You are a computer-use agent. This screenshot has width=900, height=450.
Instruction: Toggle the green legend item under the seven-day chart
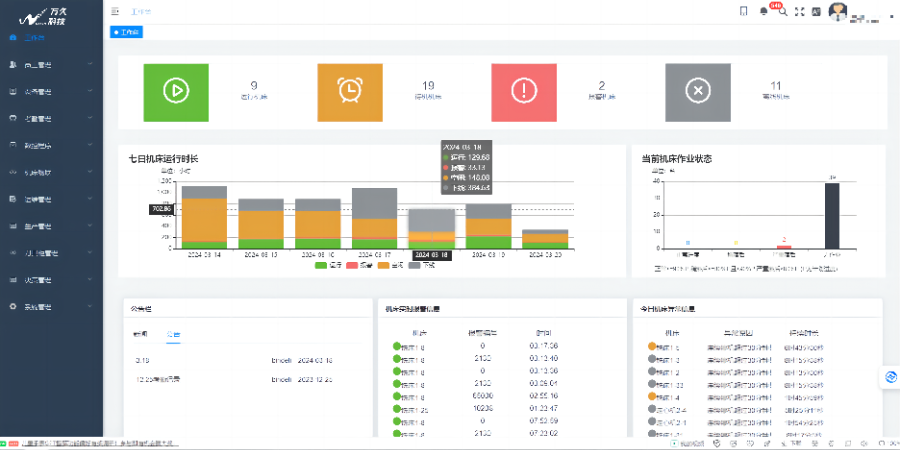click(x=329, y=265)
